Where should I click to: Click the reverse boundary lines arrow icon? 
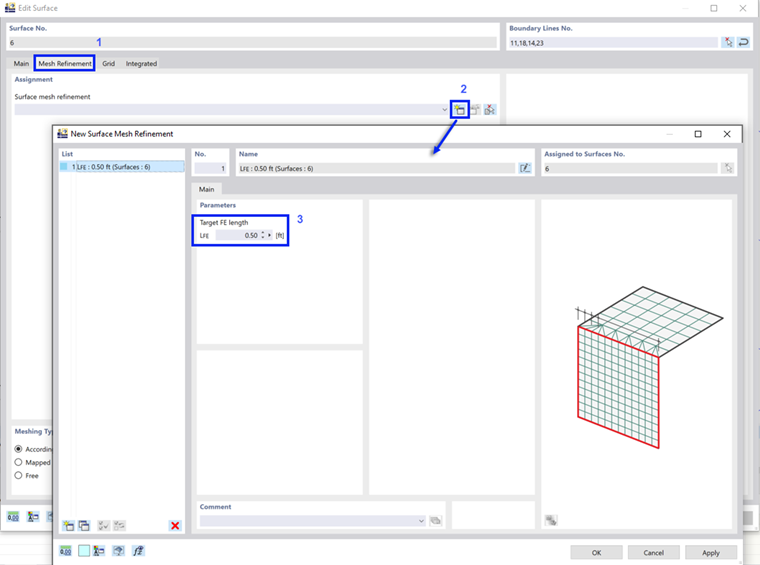744,43
